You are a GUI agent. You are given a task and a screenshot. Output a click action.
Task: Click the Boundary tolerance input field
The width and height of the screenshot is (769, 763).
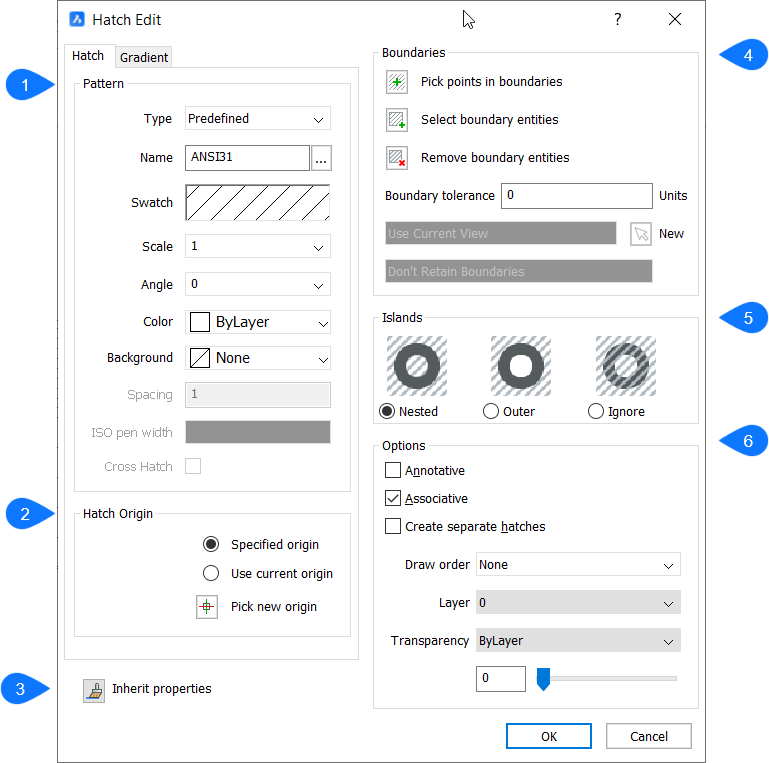point(576,196)
